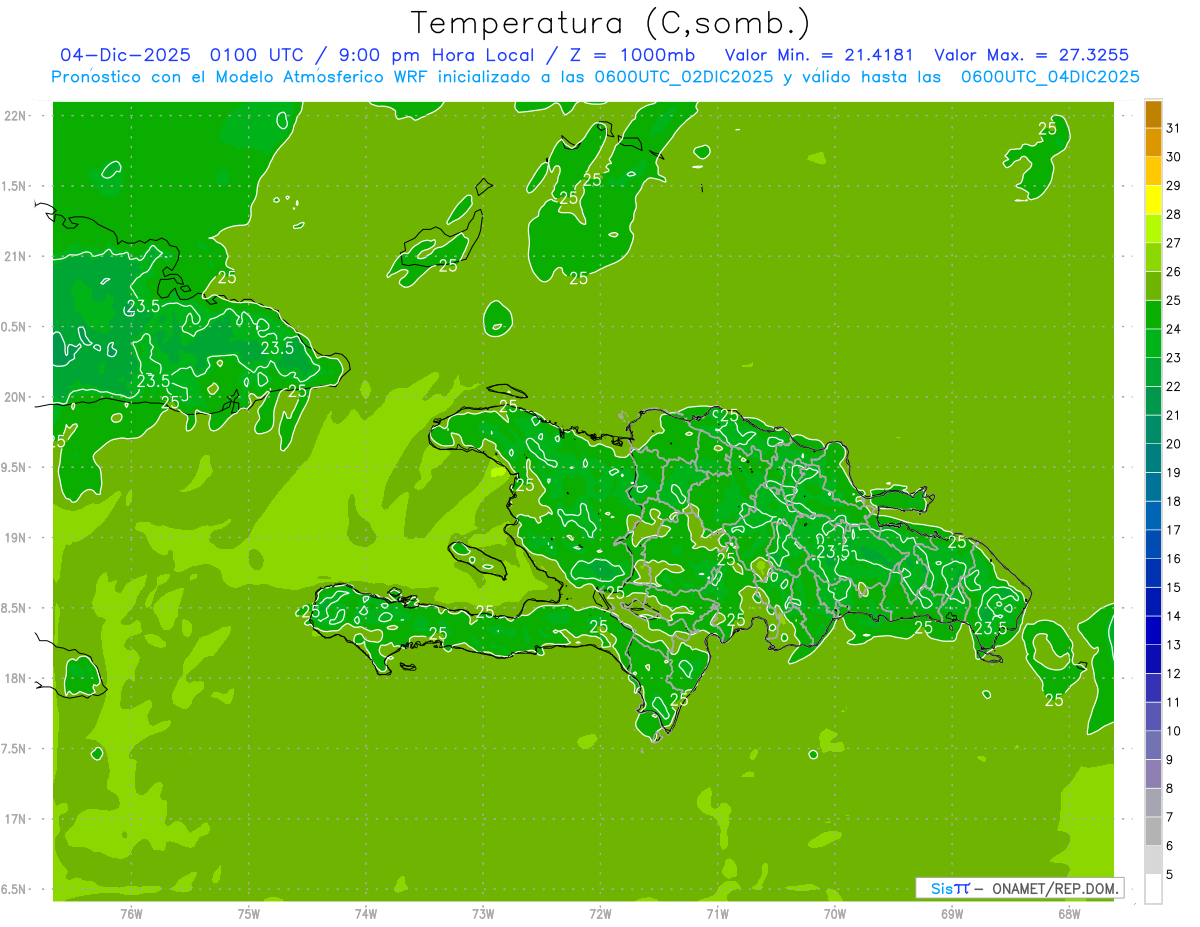Click the legend swatch between 23 and 24
This screenshot has width=1200, height=927.
point(1153,343)
